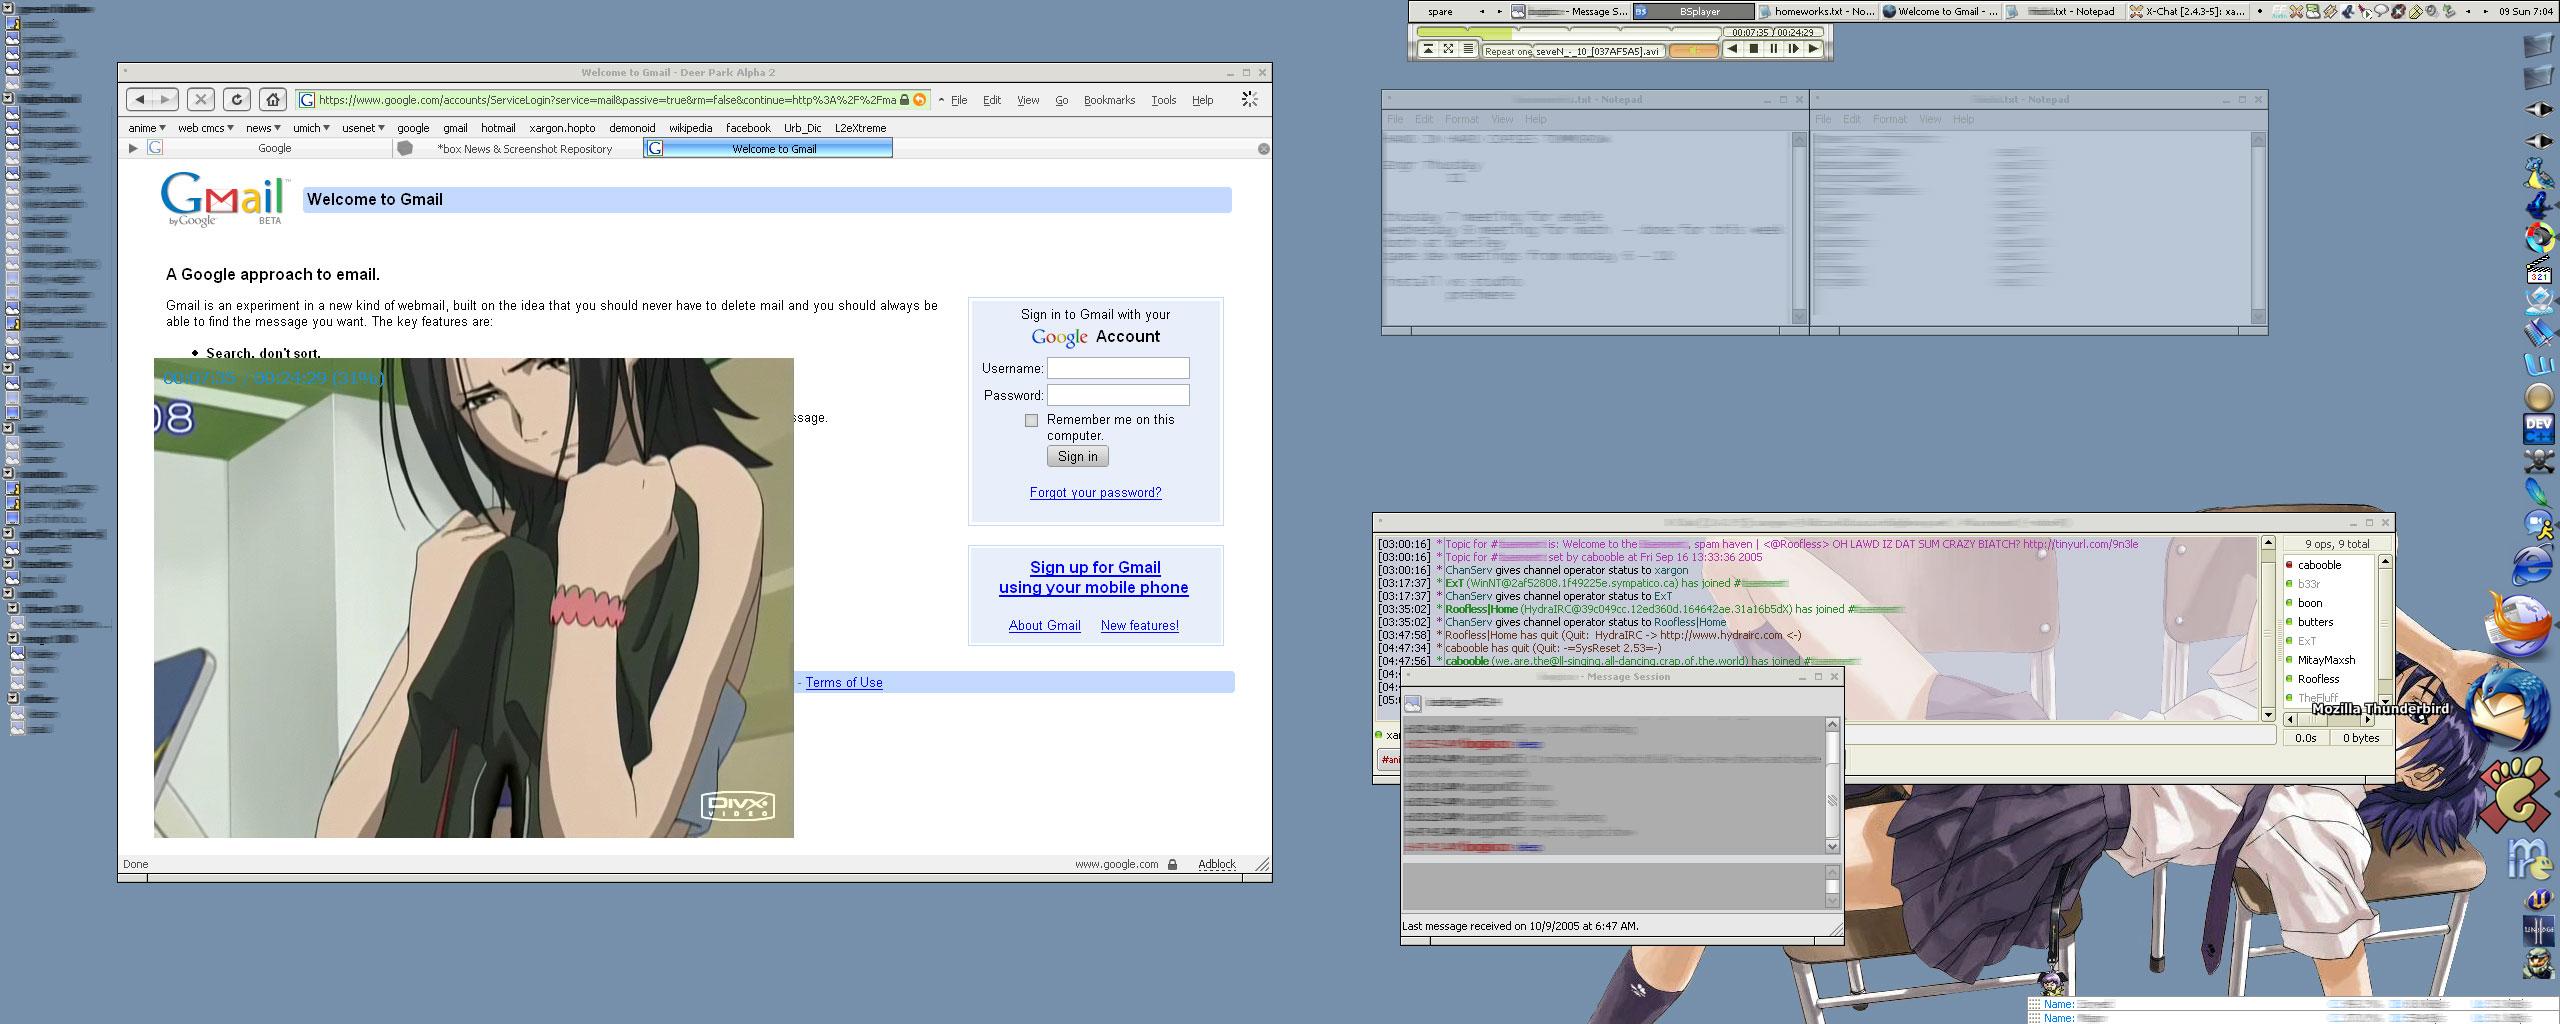Select user Roofless in X-Chat list
Image resolution: width=2560 pixels, height=1024 pixels.
[x=2318, y=679]
